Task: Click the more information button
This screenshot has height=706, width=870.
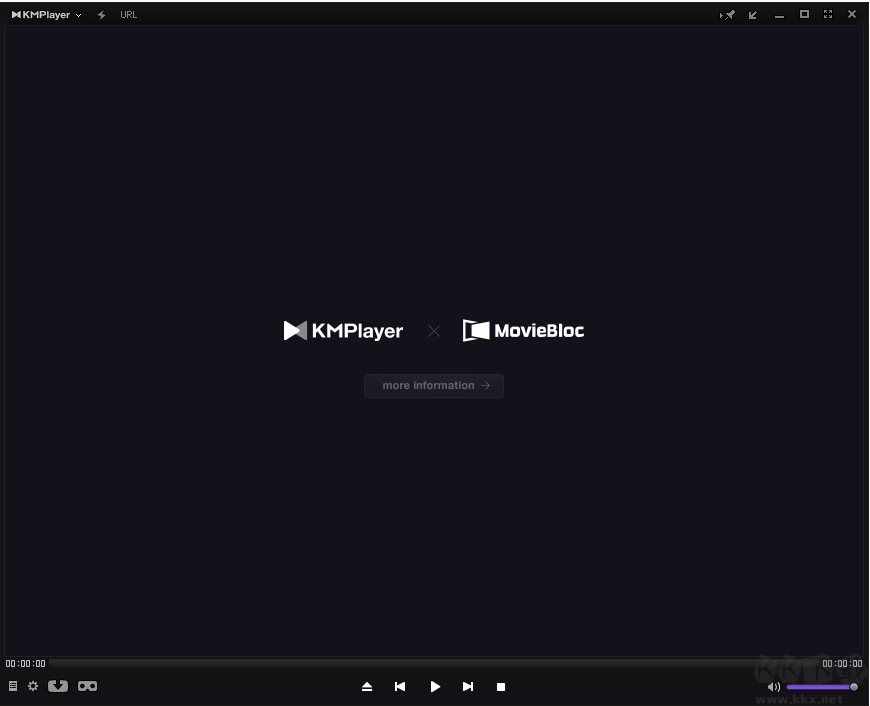Action: [x=434, y=385]
